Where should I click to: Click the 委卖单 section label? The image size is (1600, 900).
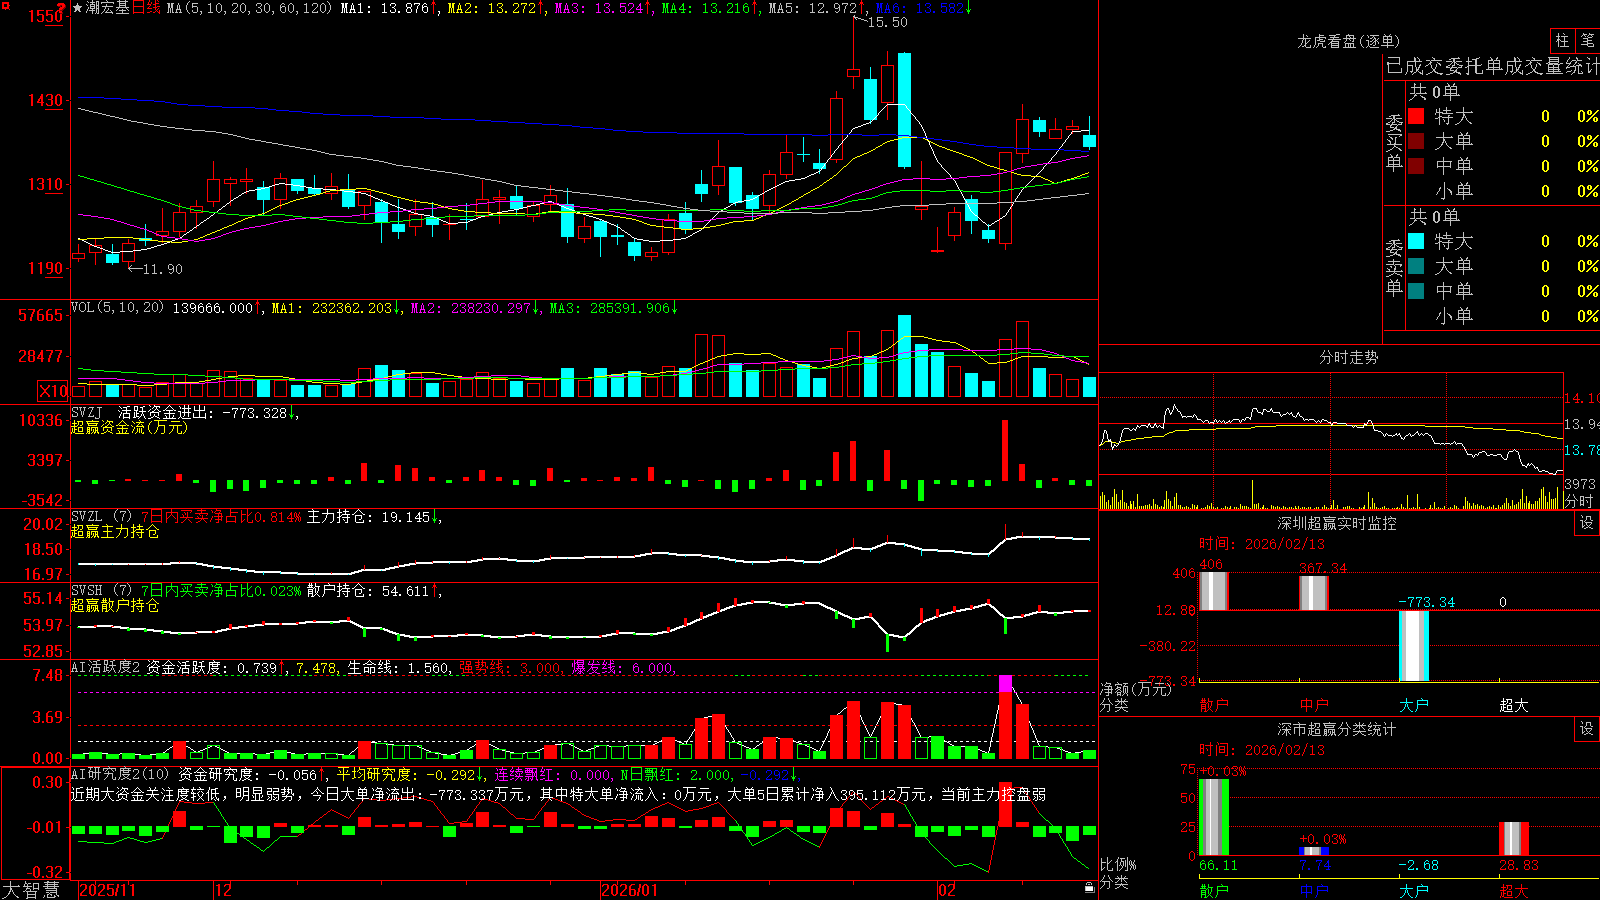pos(1394,267)
